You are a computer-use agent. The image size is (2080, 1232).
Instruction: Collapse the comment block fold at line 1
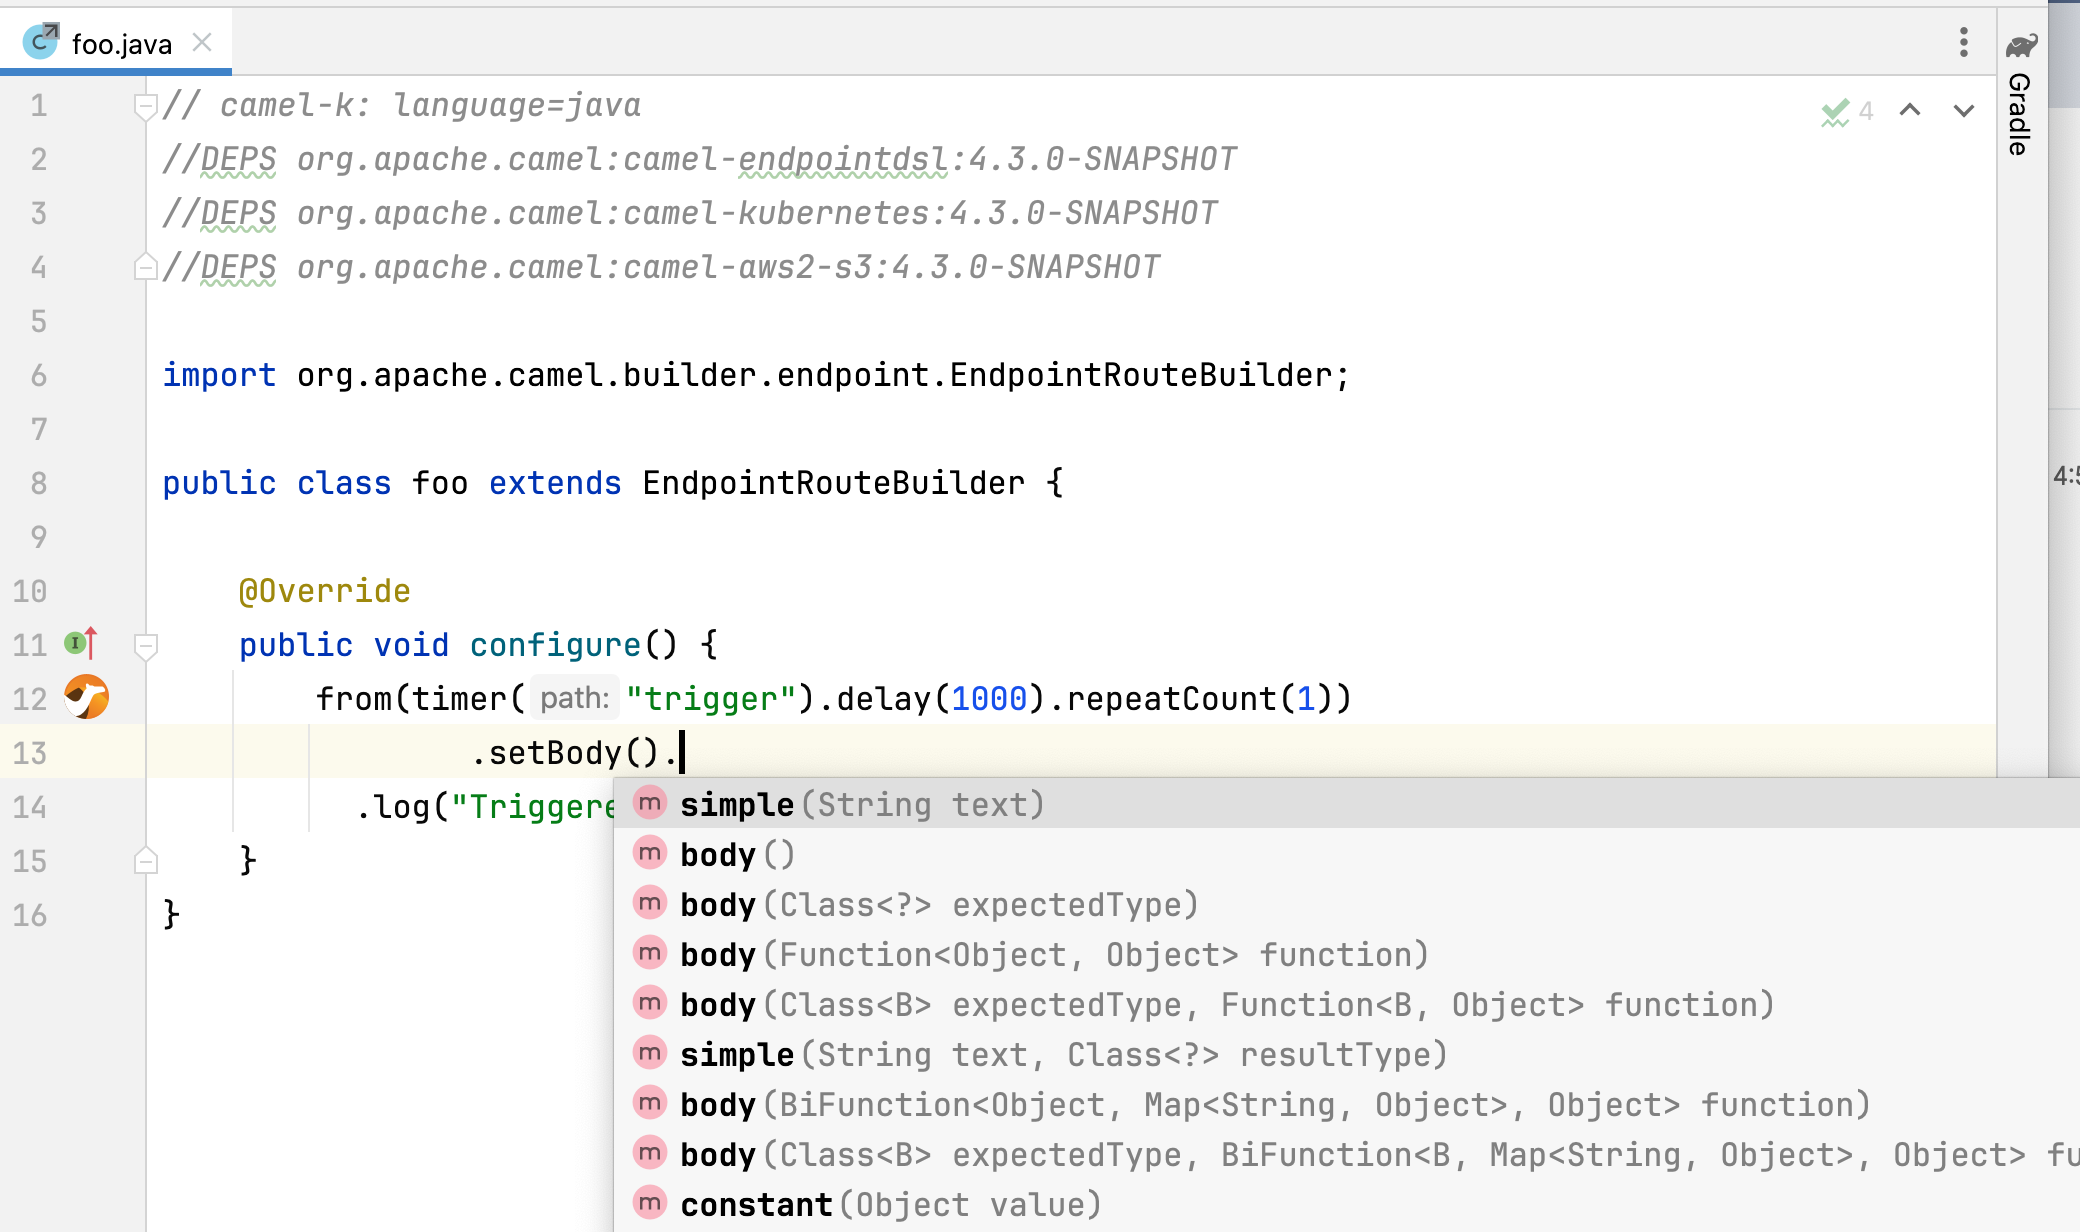(x=145, y=105)
